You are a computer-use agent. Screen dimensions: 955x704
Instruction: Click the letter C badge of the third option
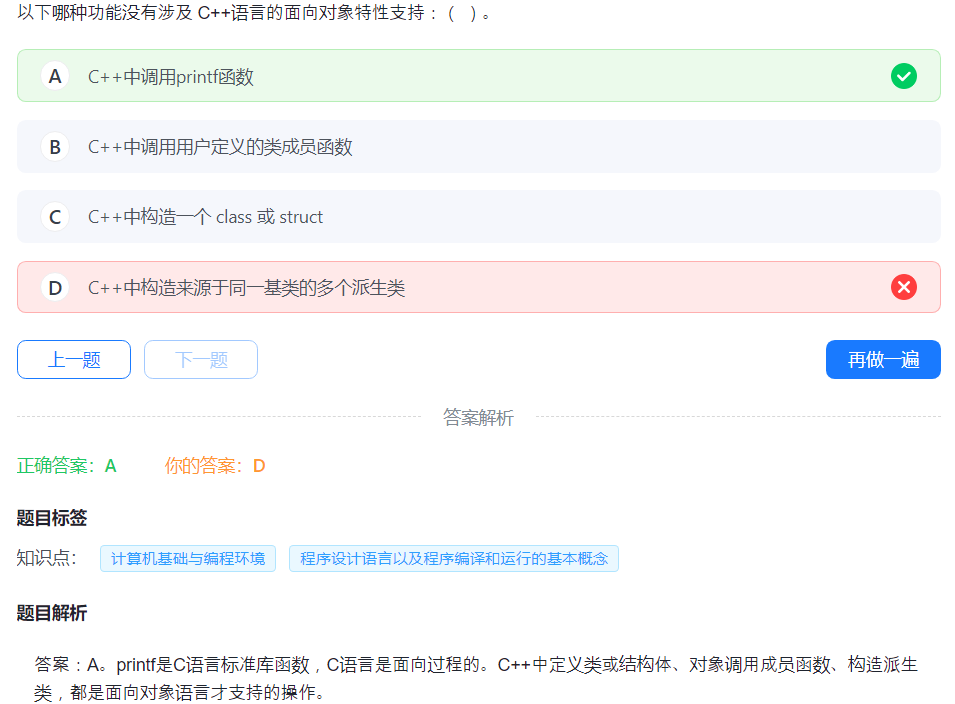[x=55, y=217]
